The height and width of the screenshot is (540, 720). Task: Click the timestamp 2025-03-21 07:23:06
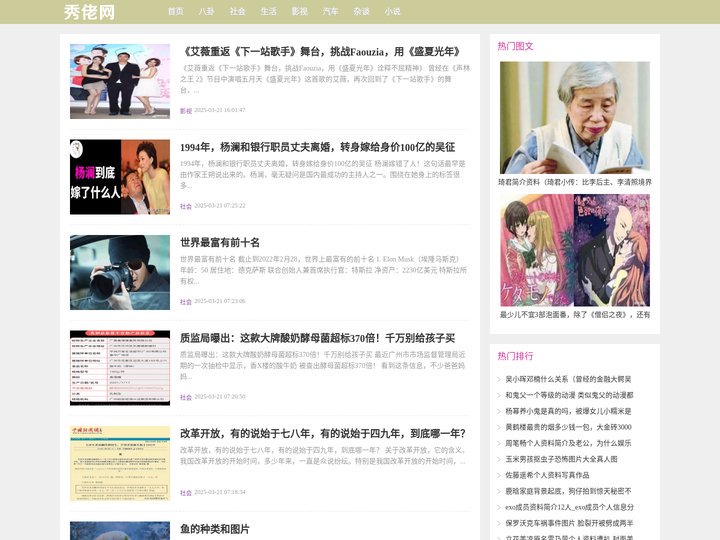pyautogui.click(x=220, y=301)
